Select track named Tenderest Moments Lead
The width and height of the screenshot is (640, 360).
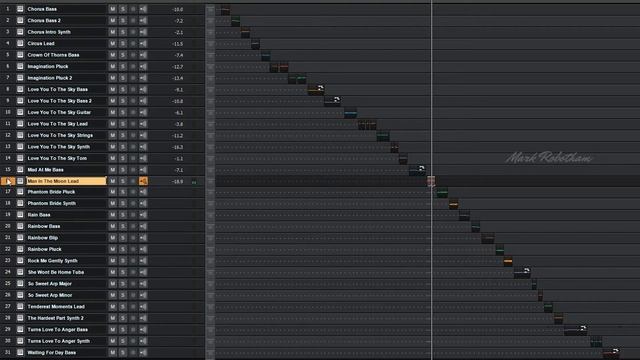tap(56, 307)
